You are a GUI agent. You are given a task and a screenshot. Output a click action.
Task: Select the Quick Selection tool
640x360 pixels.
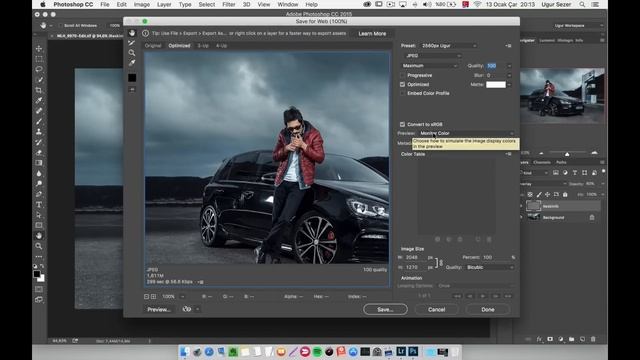(x=39, y=80)
